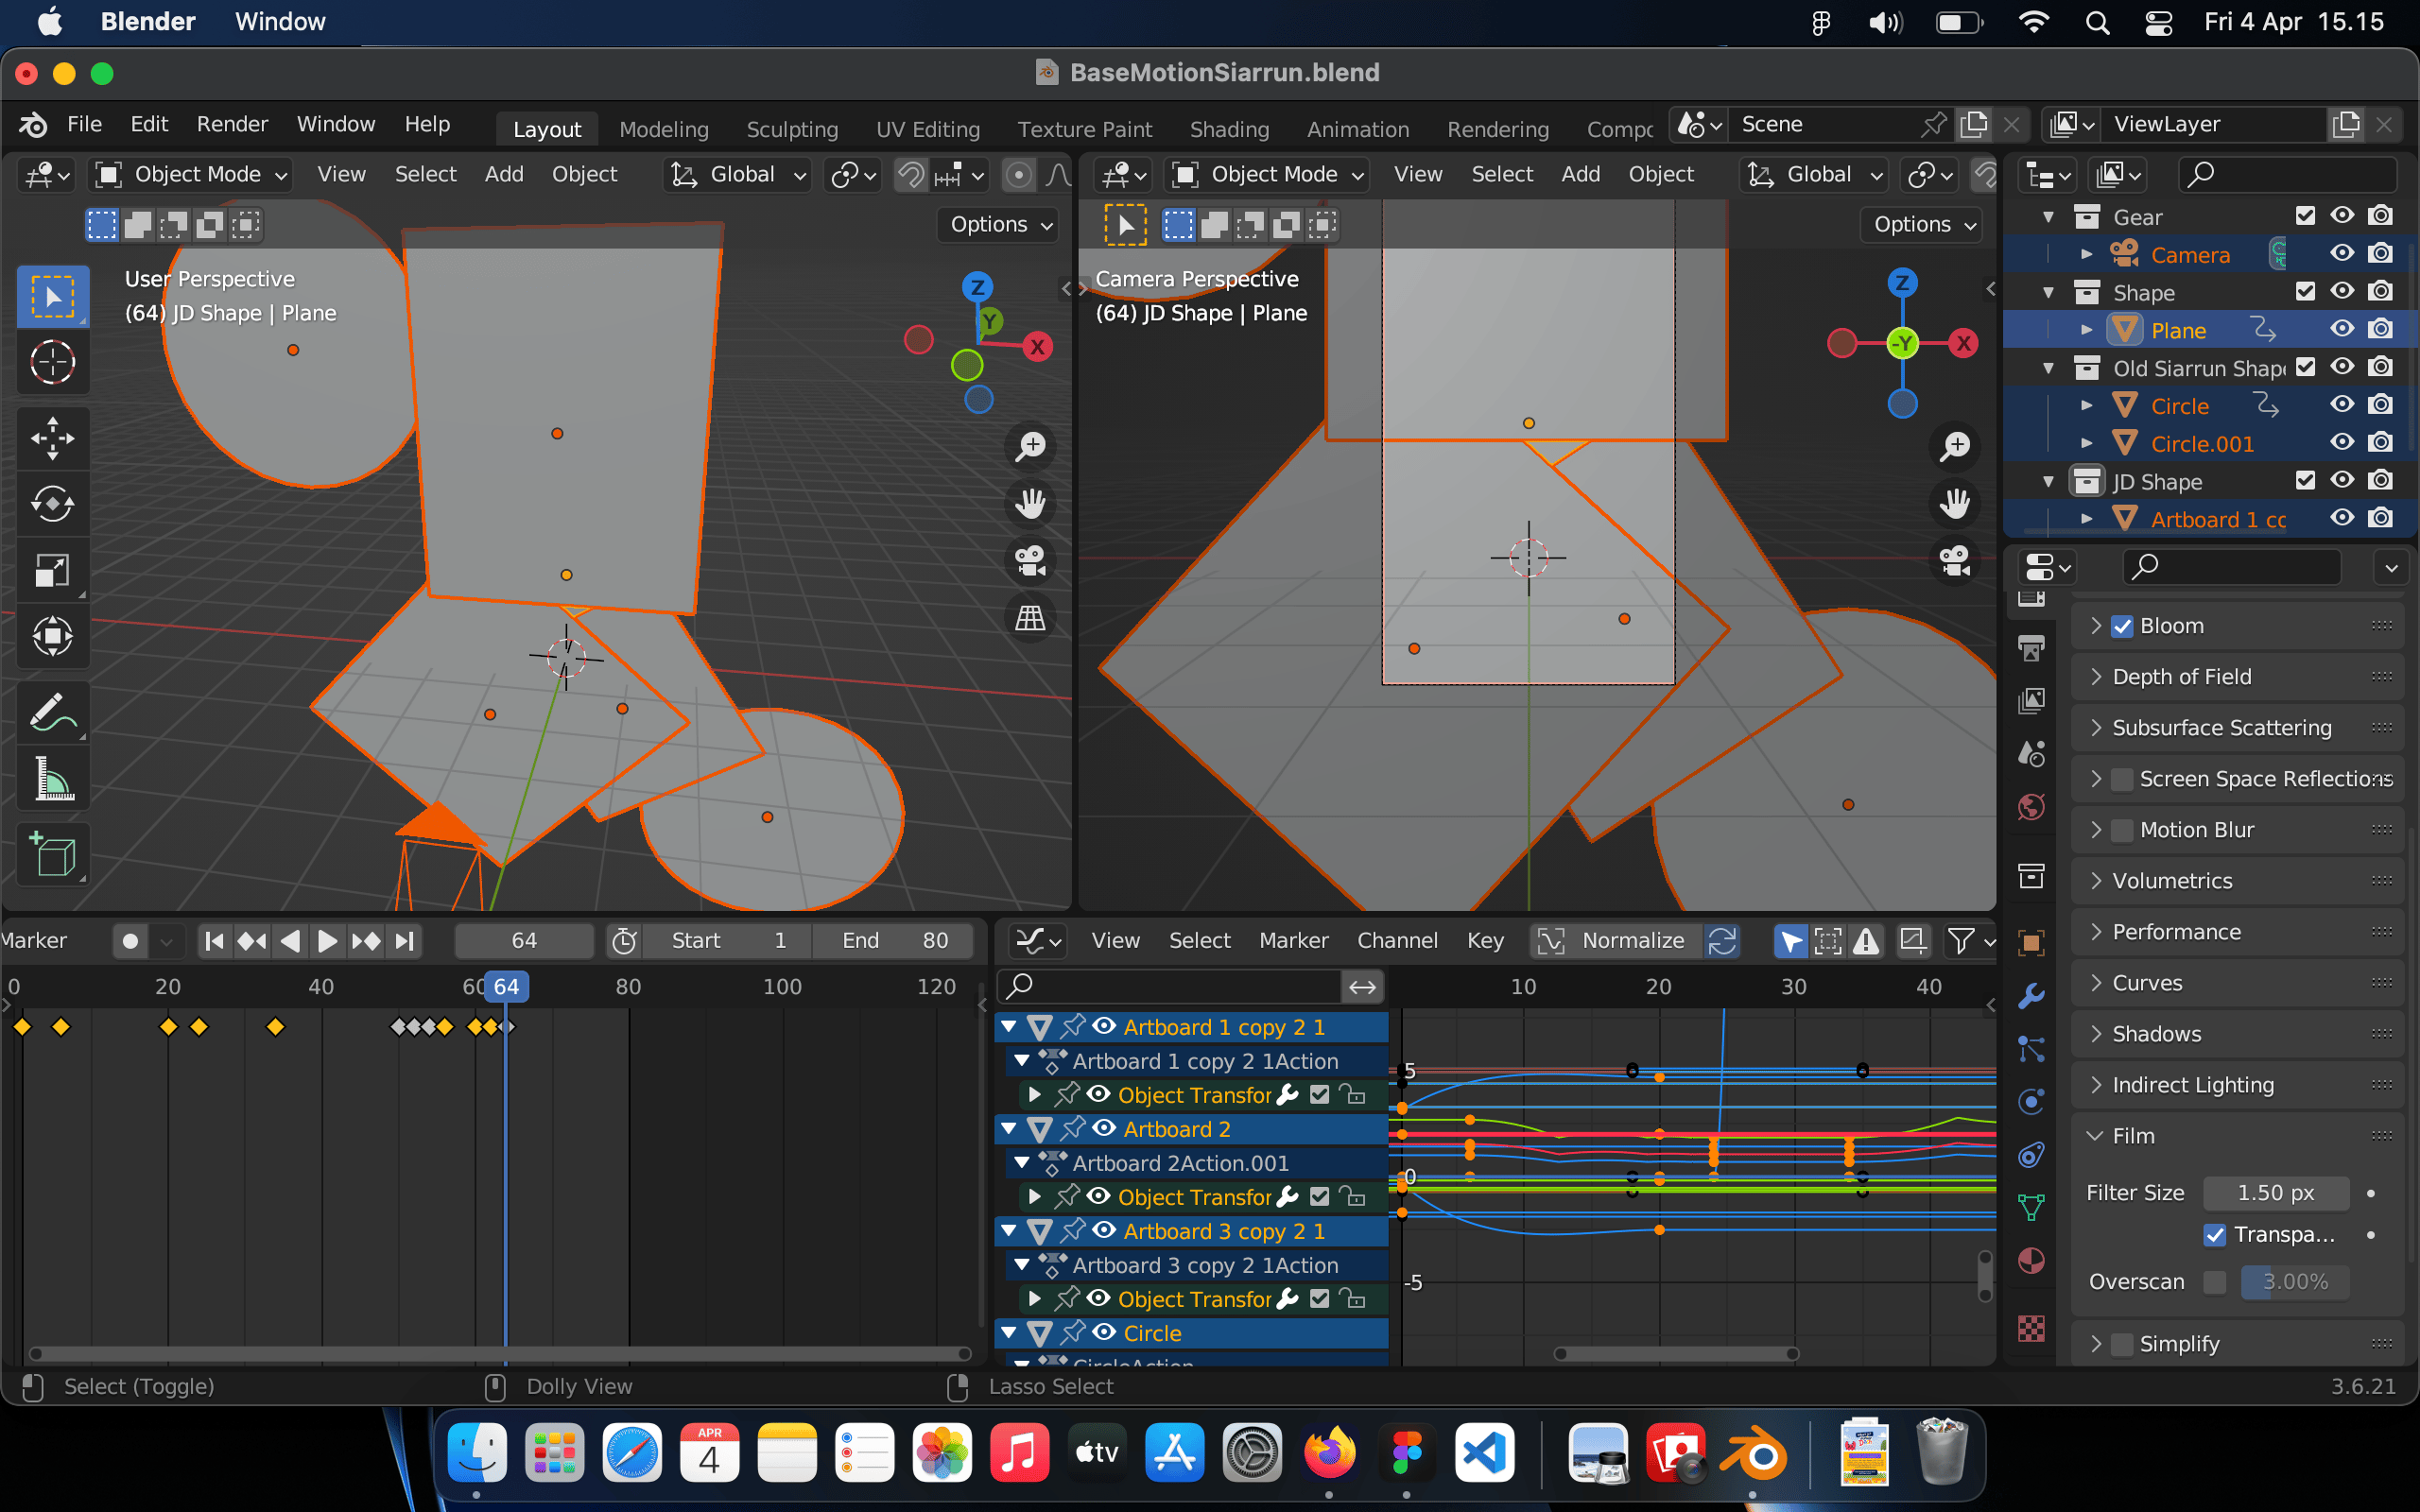Activate the Transform tool
The height and width of the screenshot is (1512, 2420).
click(x=52, y=636)
